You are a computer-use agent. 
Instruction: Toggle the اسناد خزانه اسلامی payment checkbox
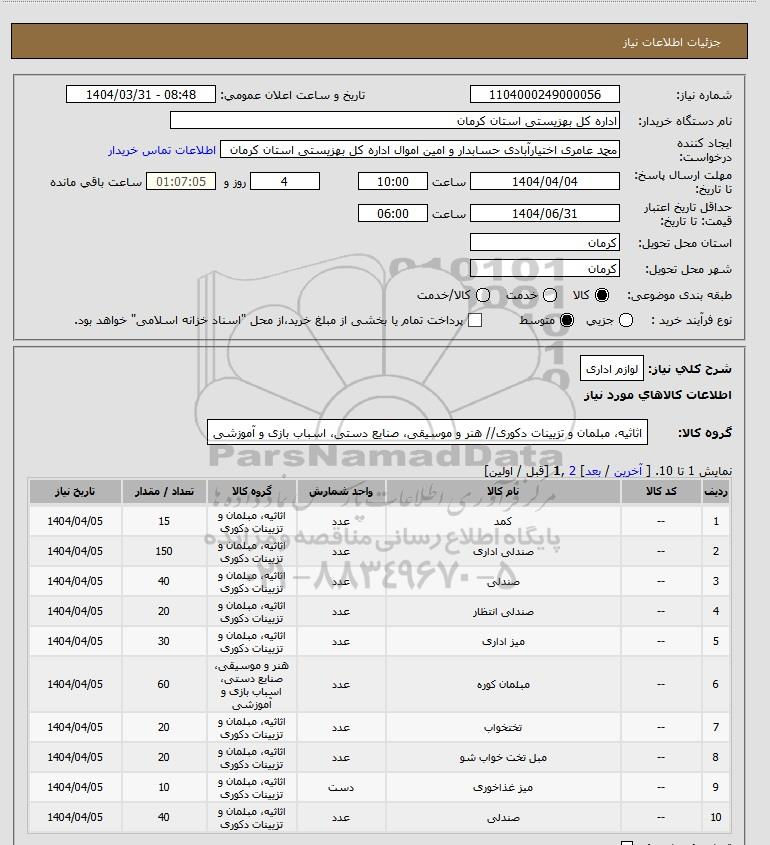[x=475, y=320]
